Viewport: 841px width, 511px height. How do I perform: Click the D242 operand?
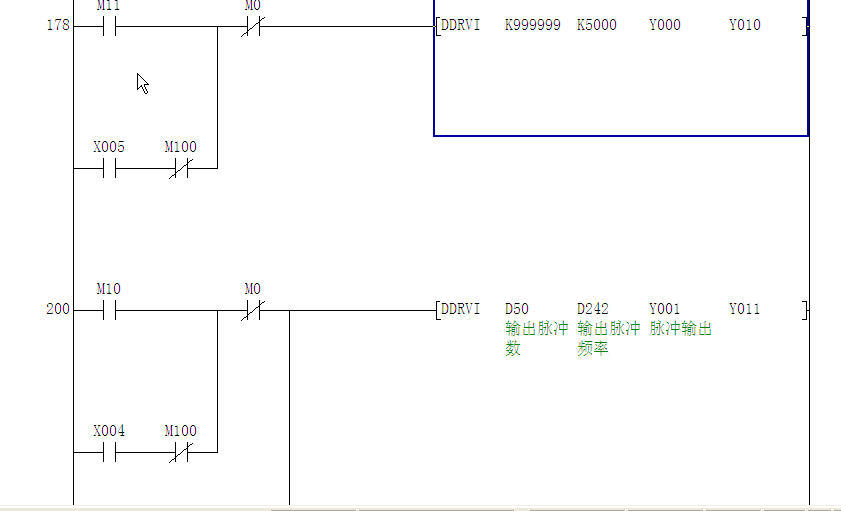coord(592,310)
